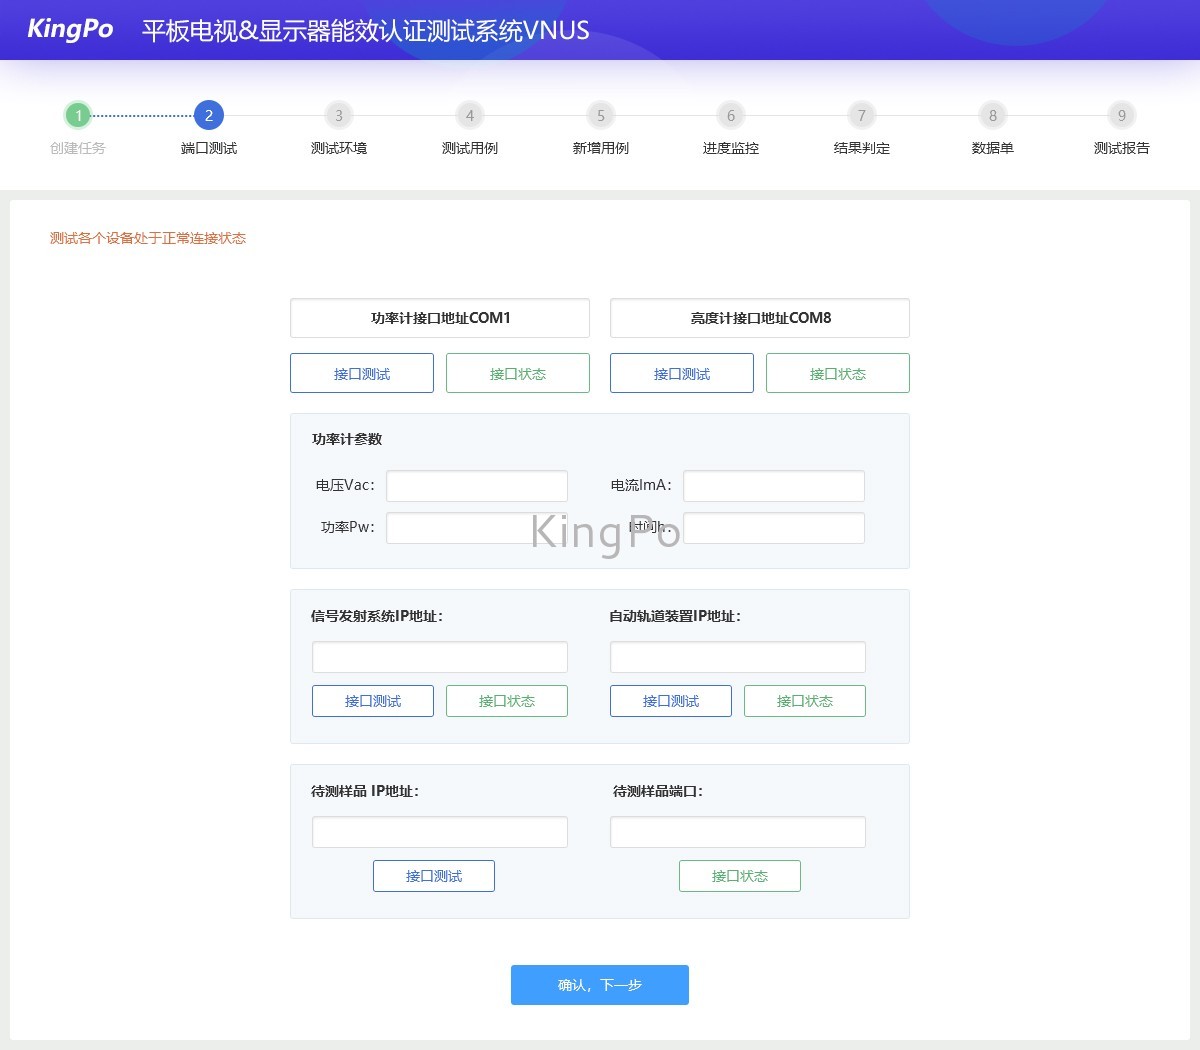Go to step 6 进度监控 circle

coord(731,115)
